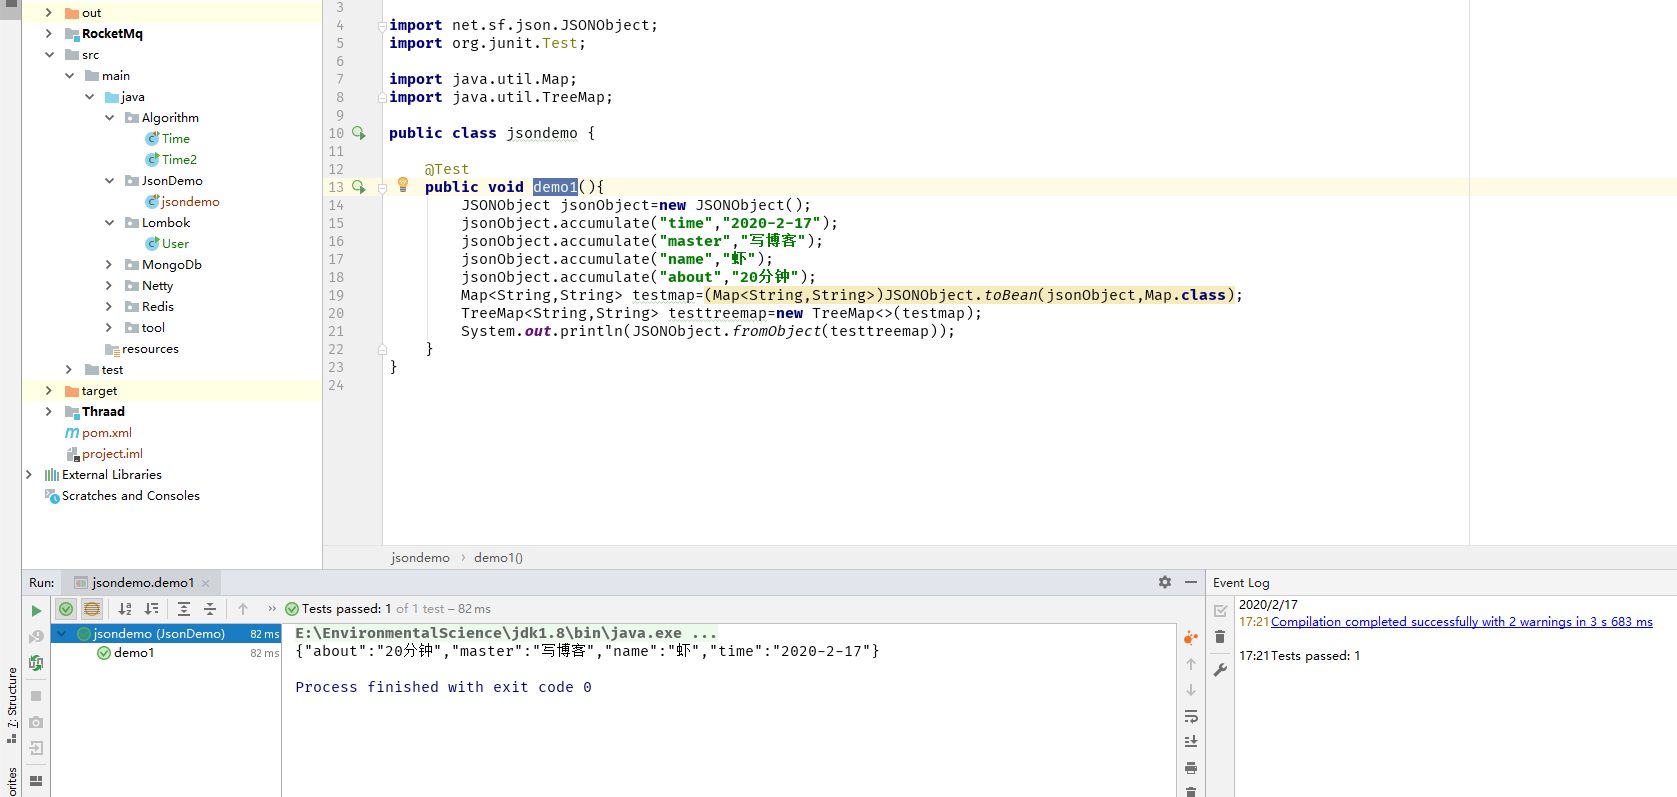Open the Time2 class file
This screenshot has width=1677, height=797.
click(x=179, y=160)
